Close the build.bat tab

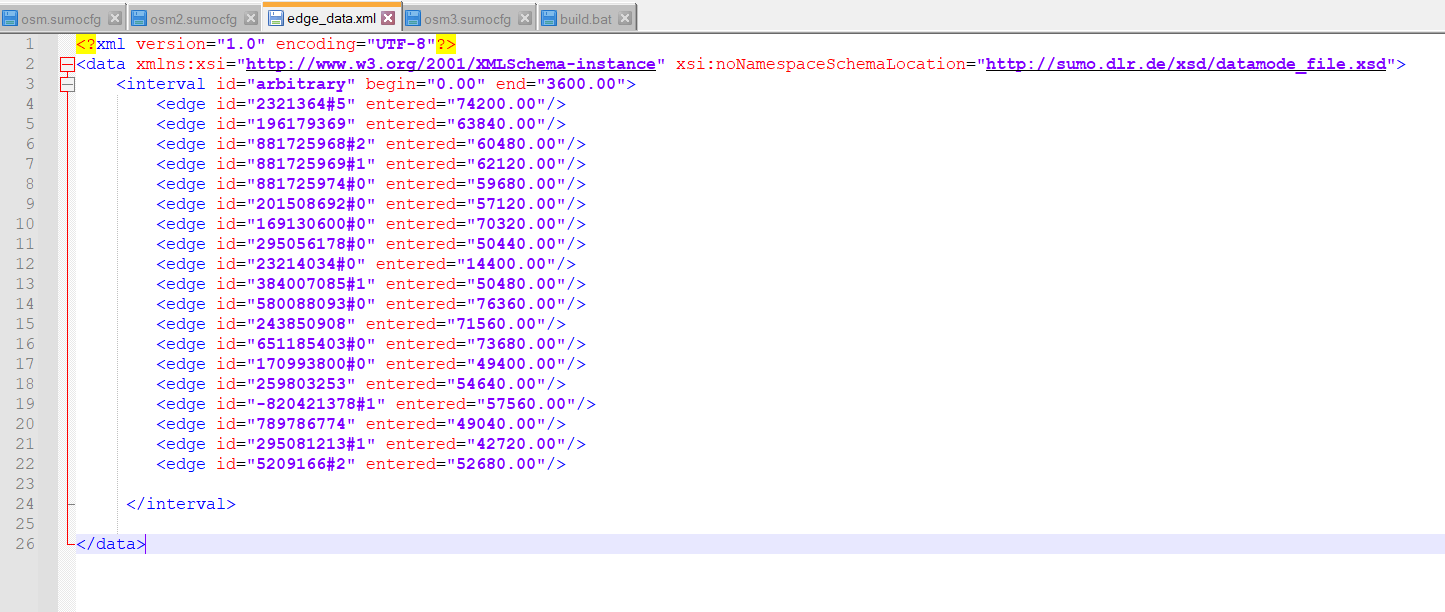click(625, 19)
